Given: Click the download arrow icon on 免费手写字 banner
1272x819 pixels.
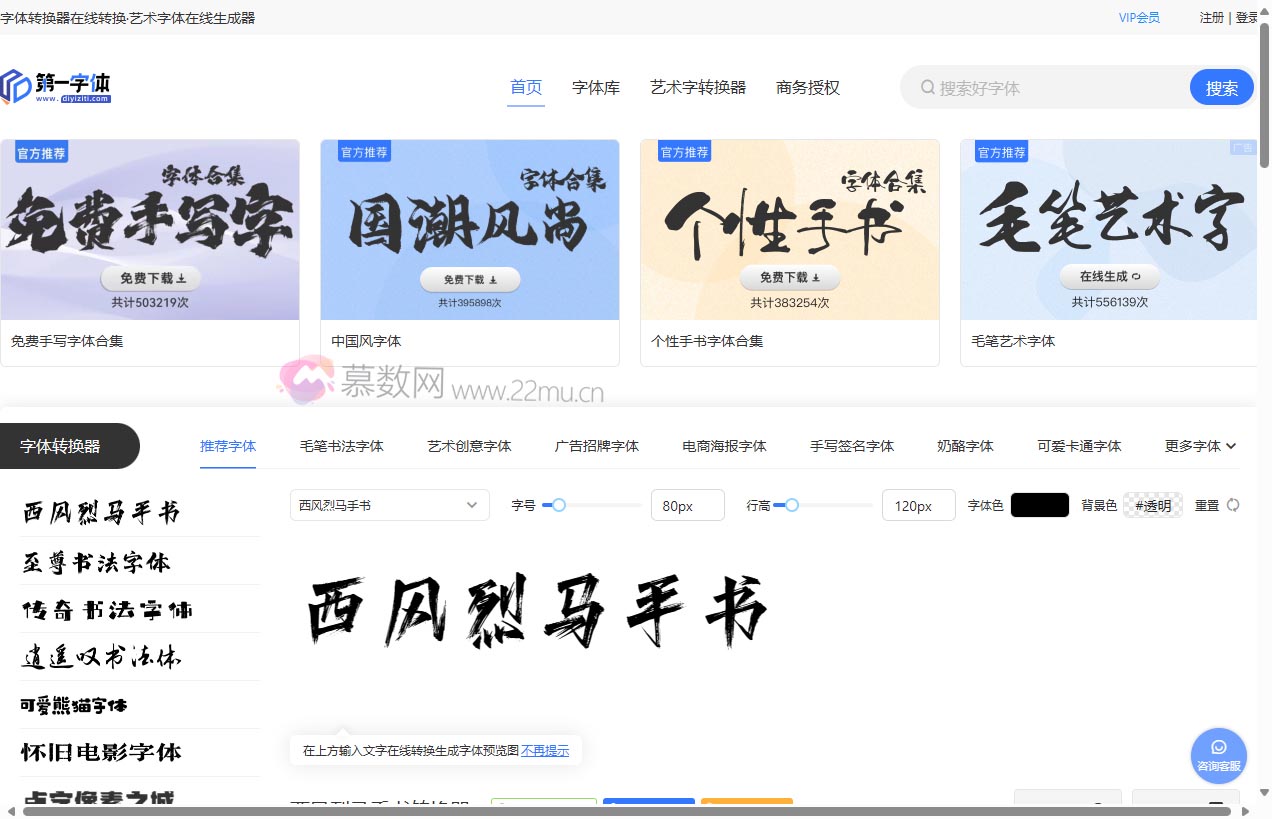Looking at the screenshot, I should [180, 278].
